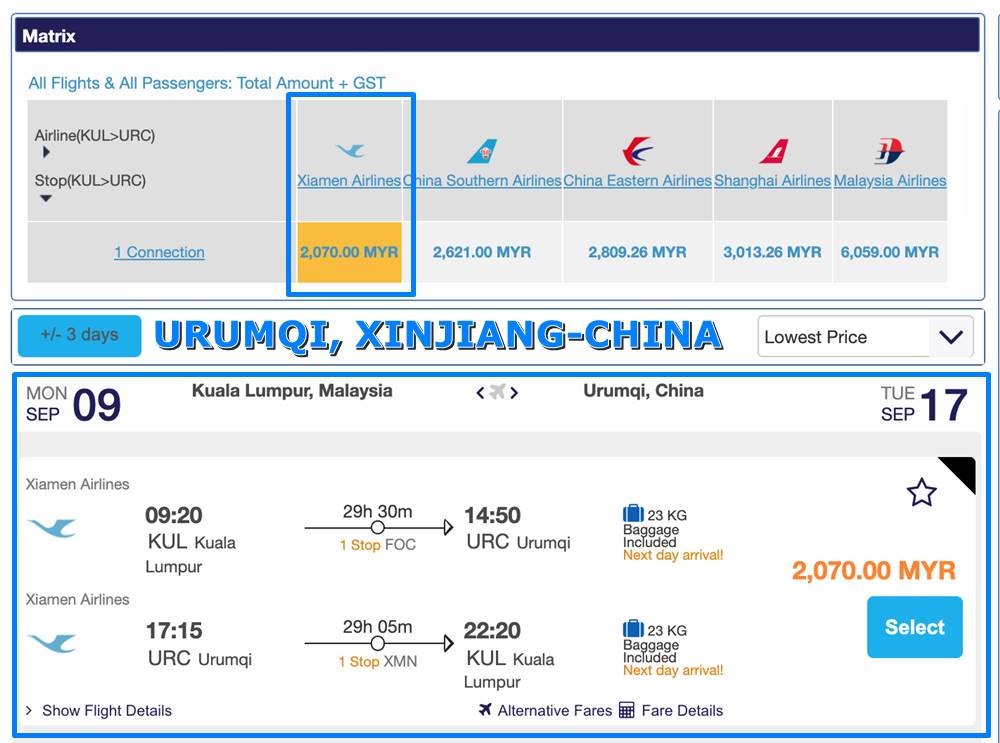Open the Xiamen Airlines link
This screenshot has width=1000, height=743.
(x=349, y=180)
